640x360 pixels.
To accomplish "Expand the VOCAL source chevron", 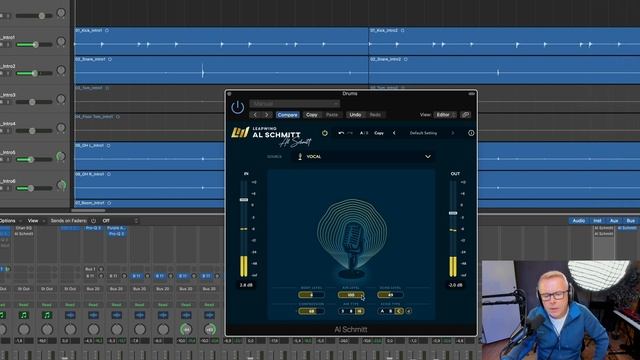I will pos(428,156).
